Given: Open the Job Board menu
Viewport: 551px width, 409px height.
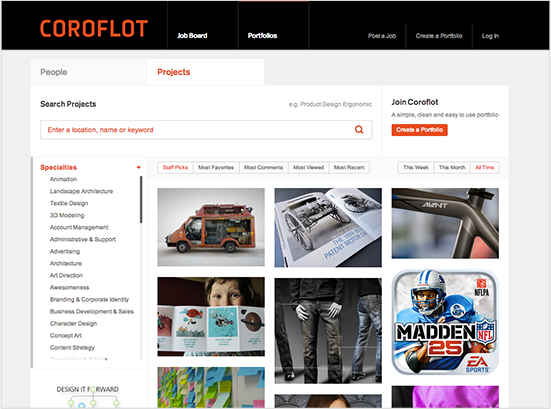Looking at the screenshot, I should pos(192,35).
